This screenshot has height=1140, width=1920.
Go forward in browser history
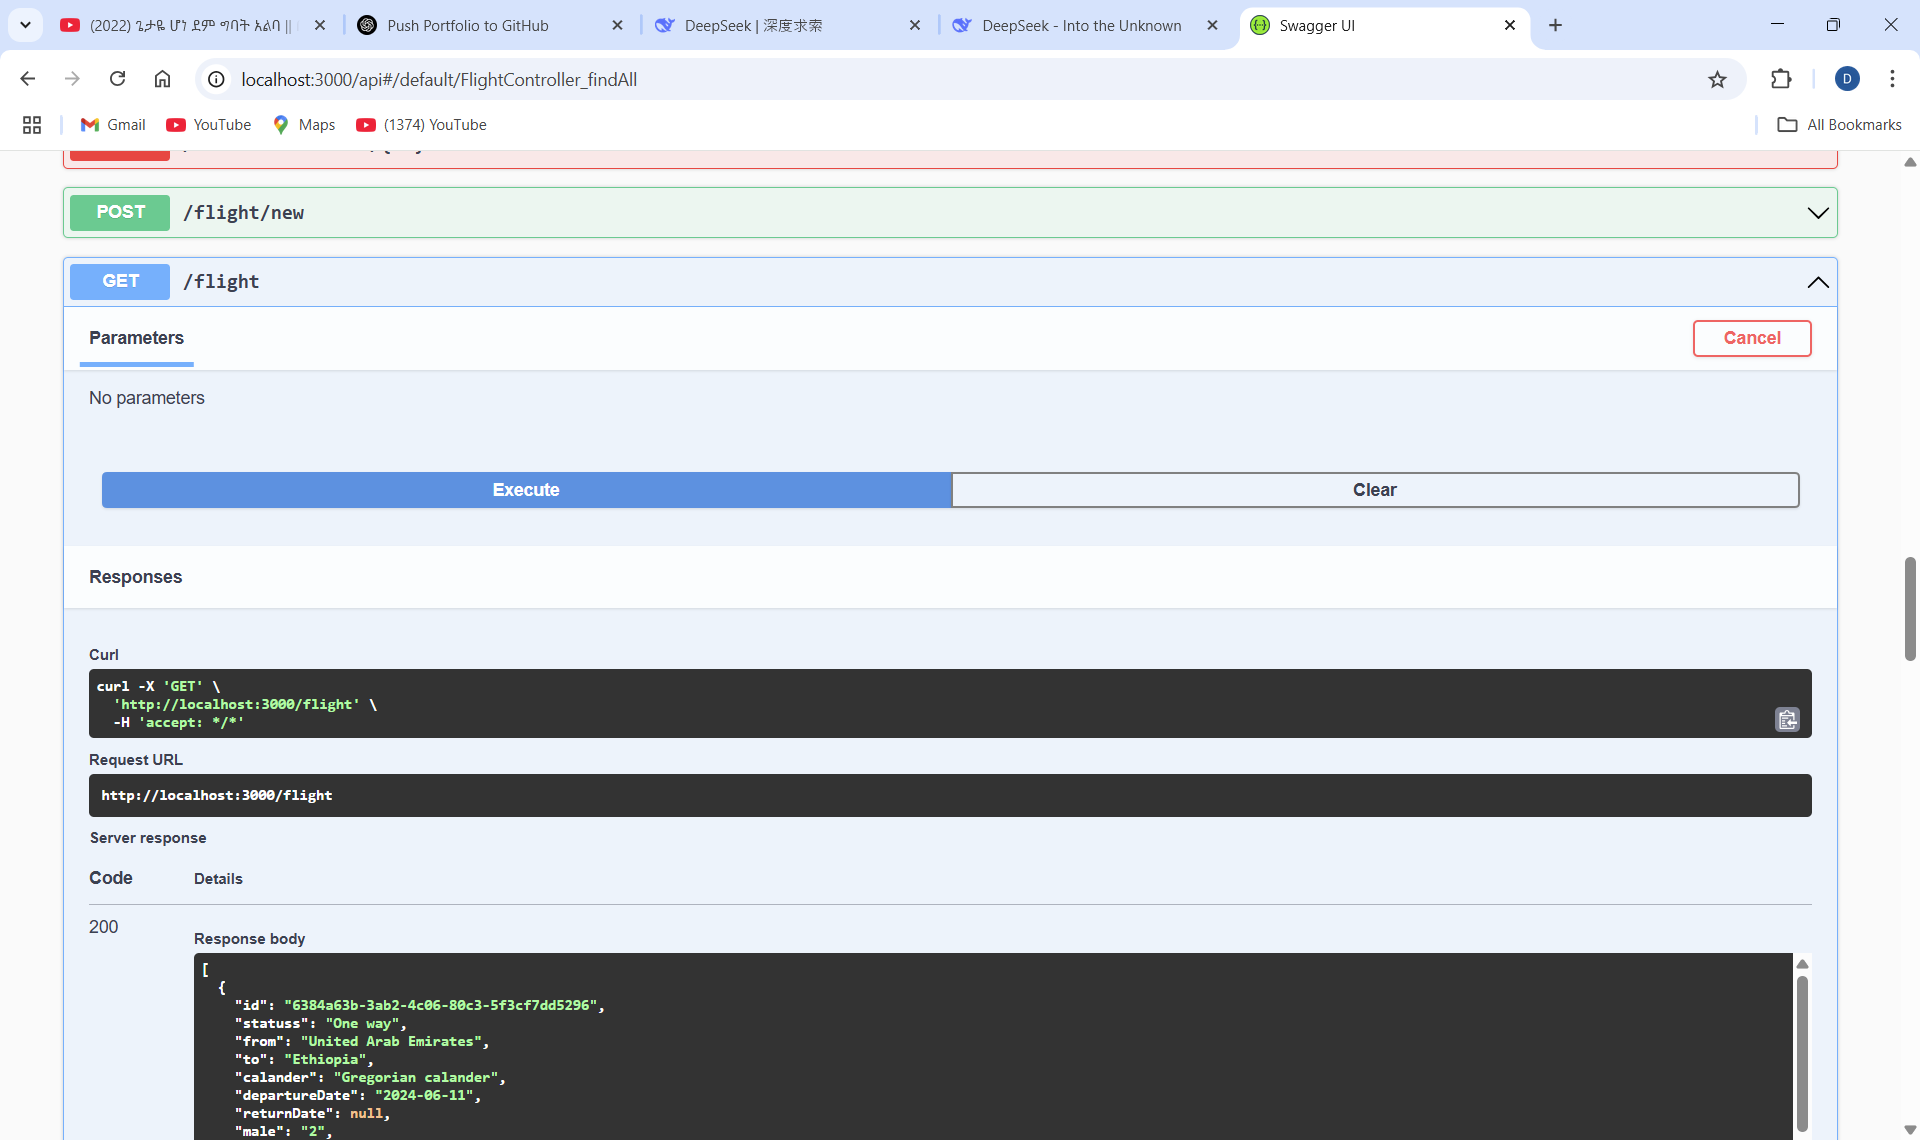tap(72, 79)
